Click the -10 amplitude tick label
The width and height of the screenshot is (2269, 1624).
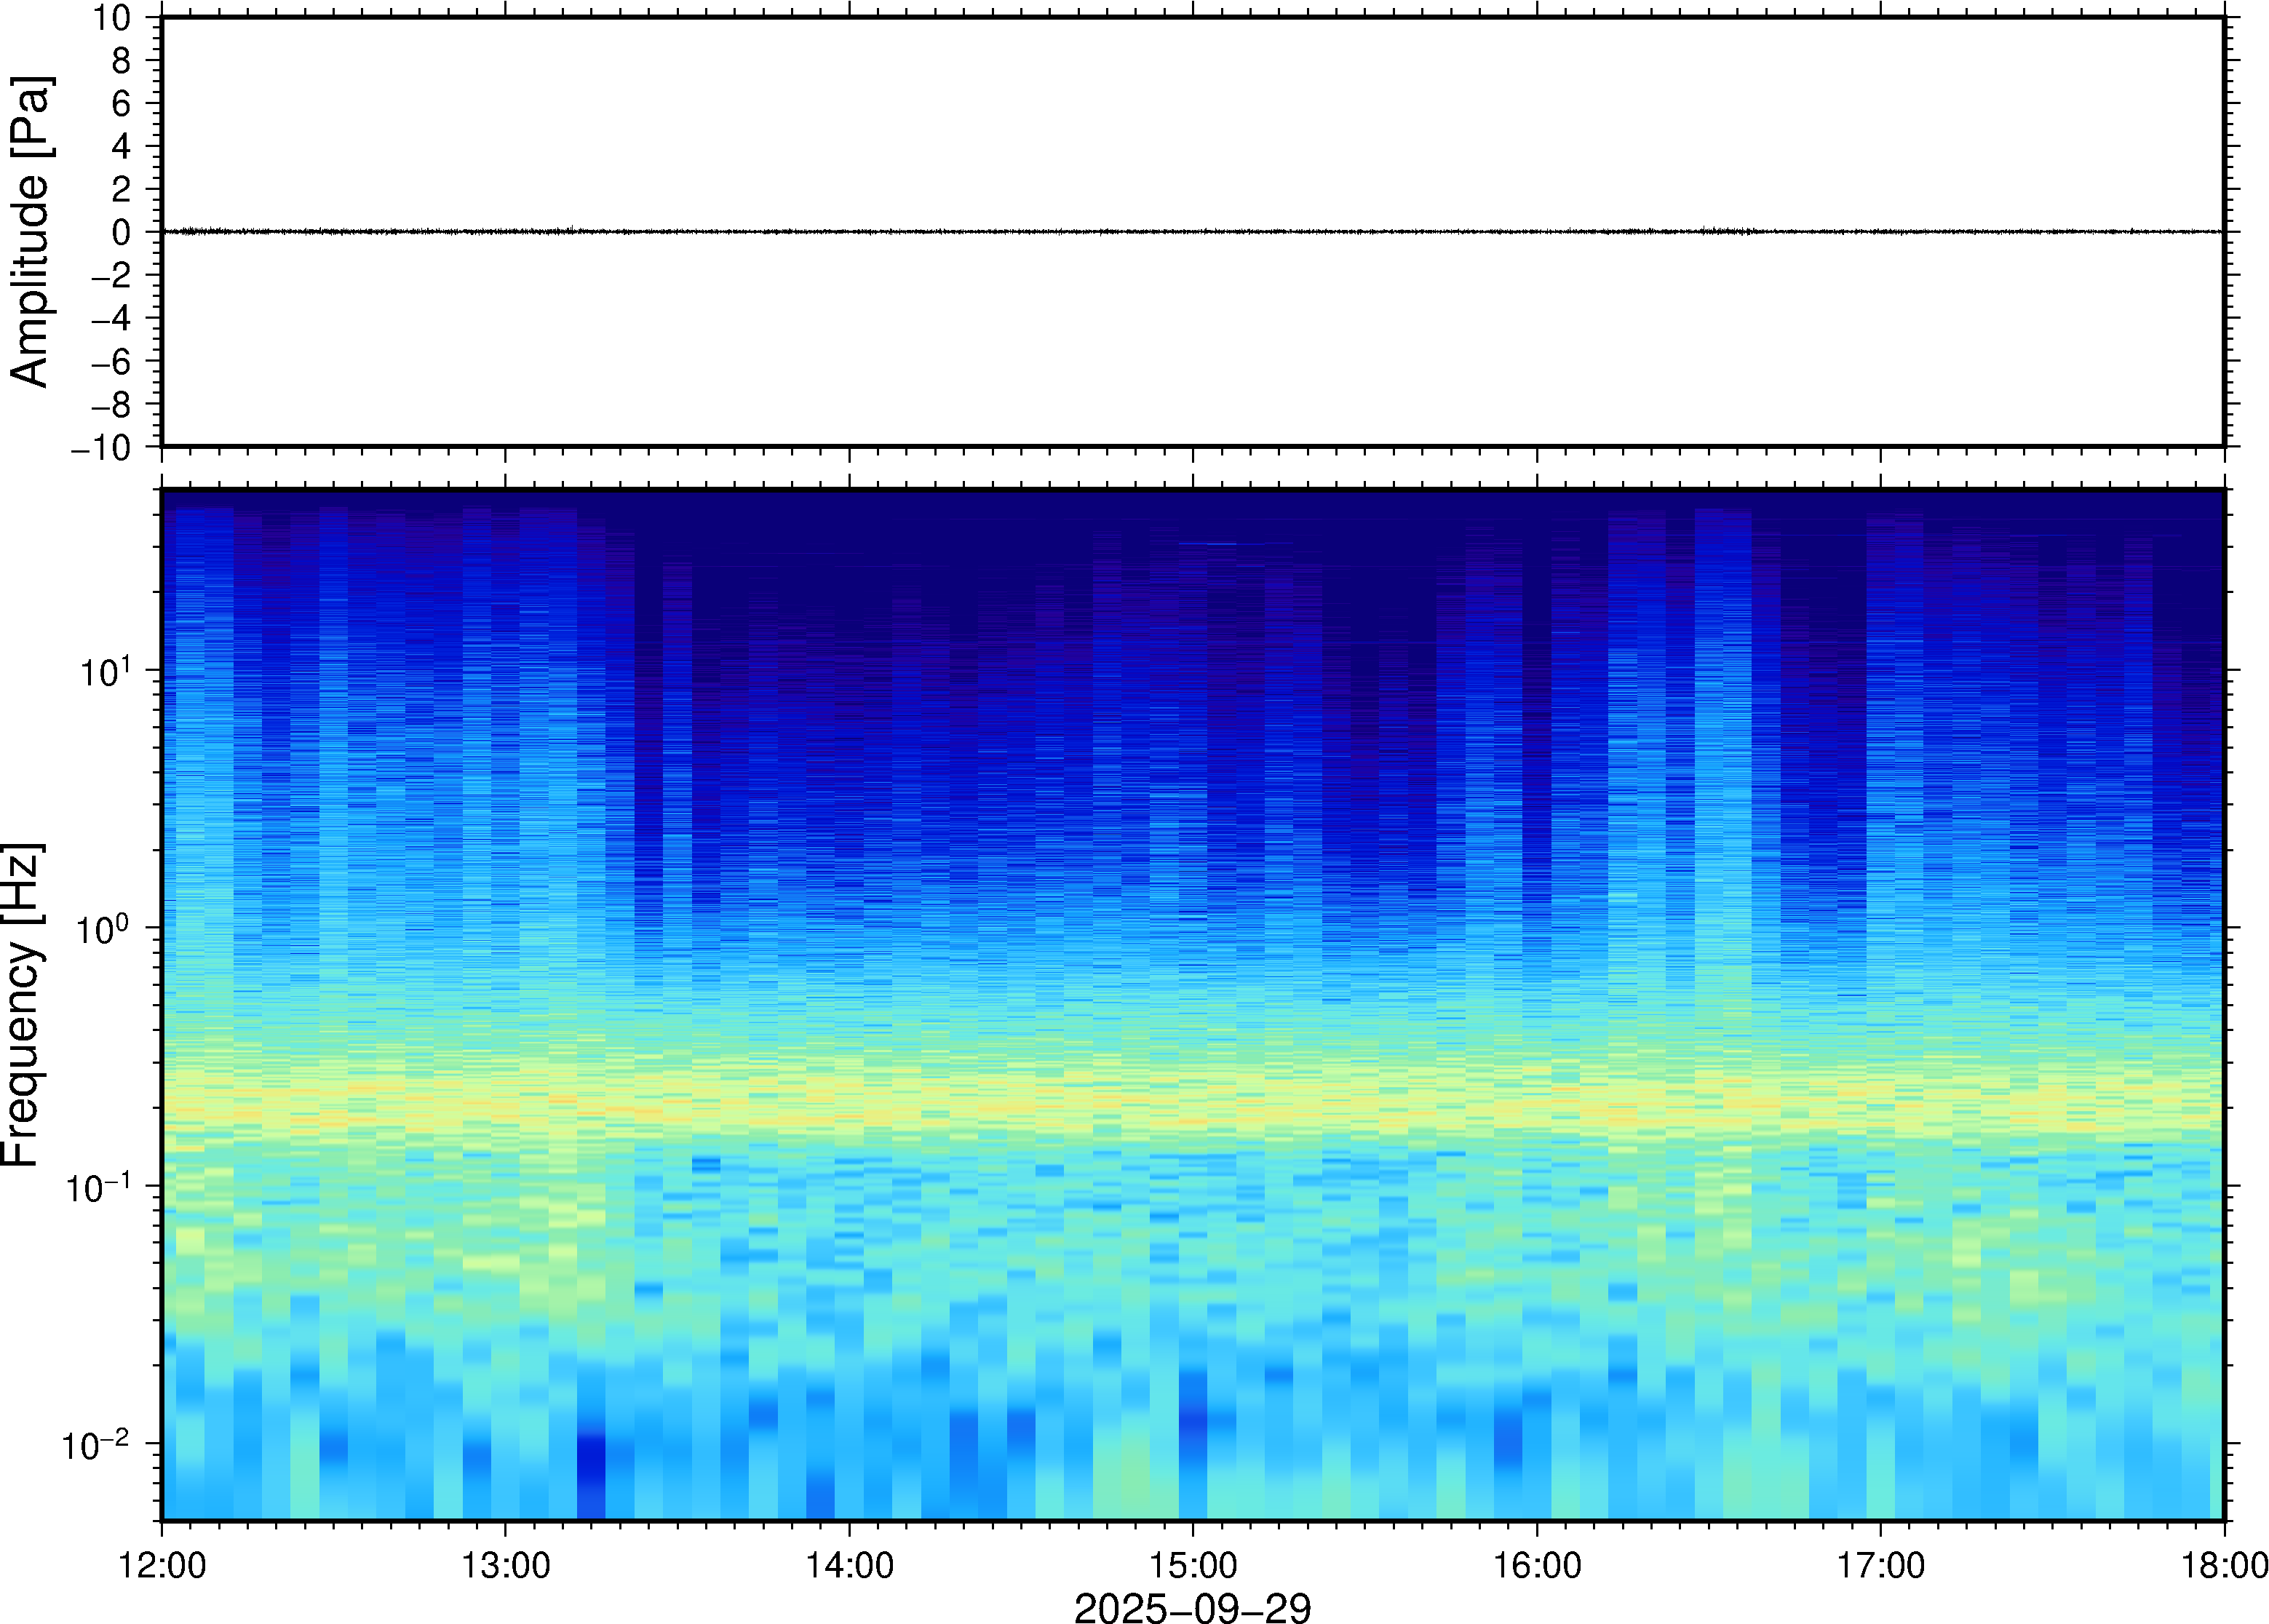[x=101, y=448]
